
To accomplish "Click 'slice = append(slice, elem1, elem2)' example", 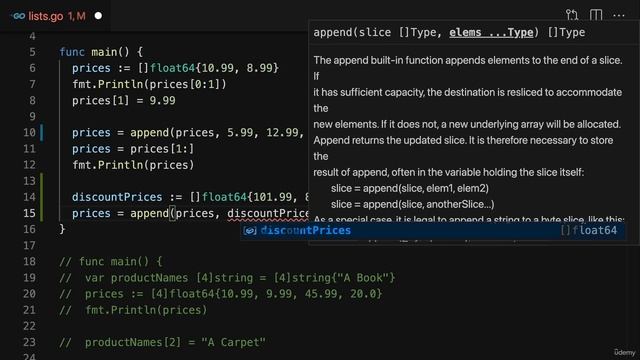I will pyautogui.click(x=410, y=189).
